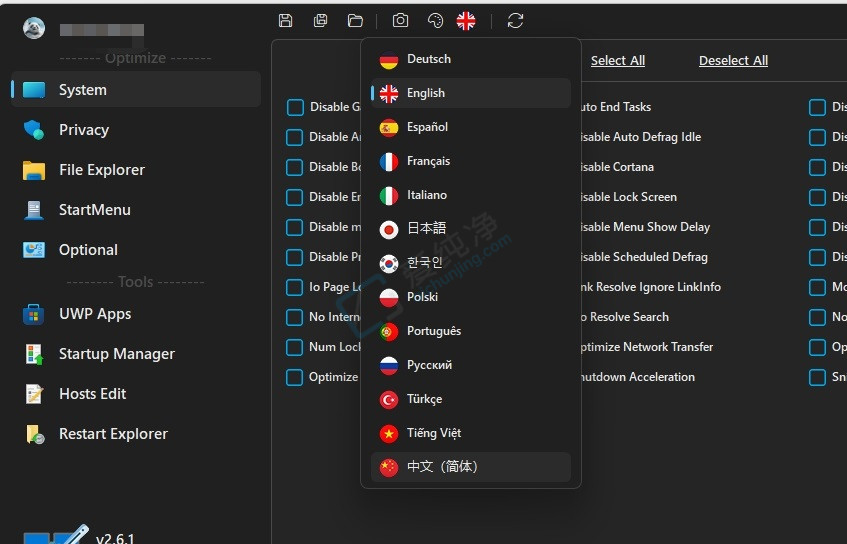
Task: Click the 'isable Menu Show Delay' label
Action: pyautogui.click(x=646, y=227)
